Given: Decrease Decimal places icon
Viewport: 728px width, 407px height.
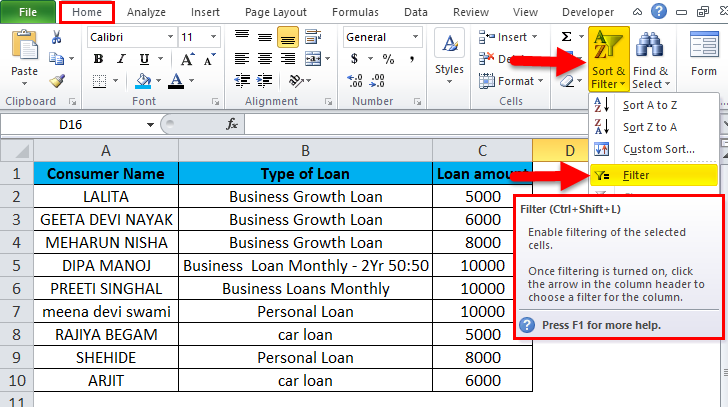Looking at the screenshot, I should [377, 81].
